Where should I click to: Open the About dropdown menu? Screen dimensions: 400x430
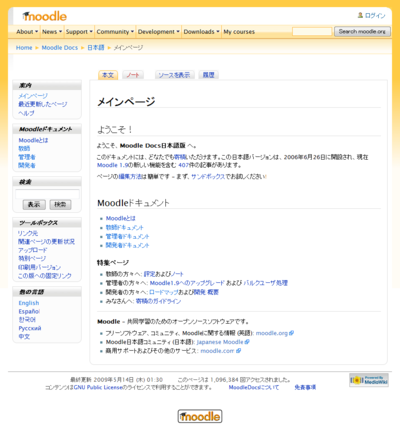click(27, 32)
